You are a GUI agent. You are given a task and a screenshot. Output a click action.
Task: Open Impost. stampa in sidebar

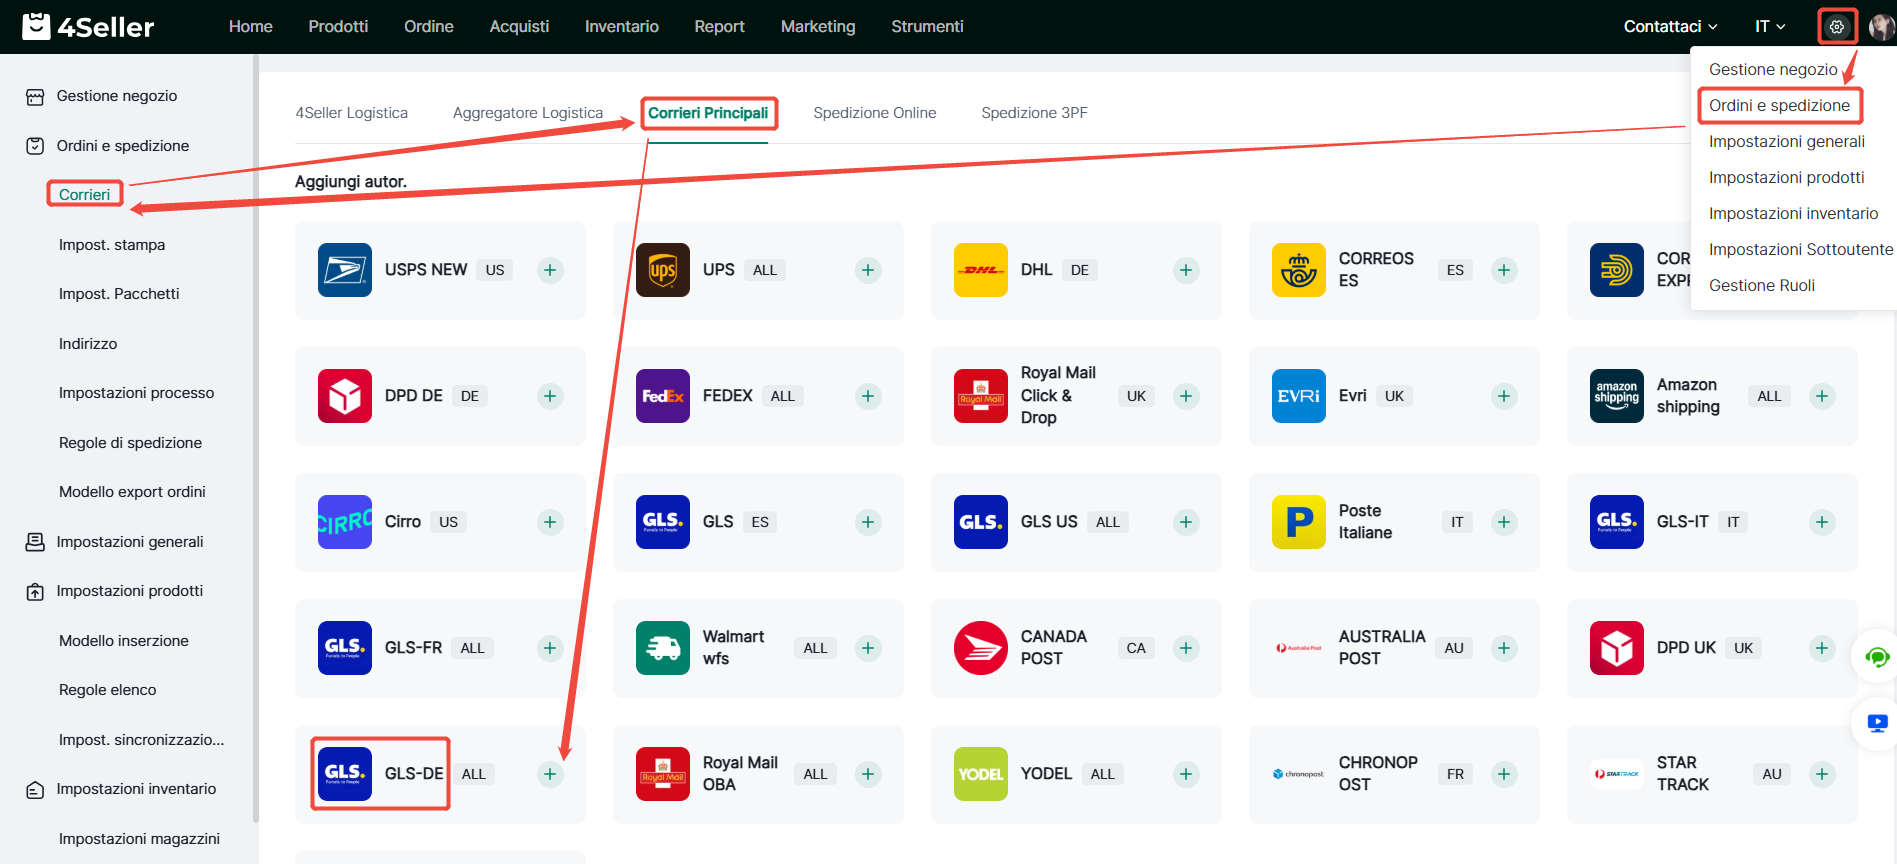[112, 245]
